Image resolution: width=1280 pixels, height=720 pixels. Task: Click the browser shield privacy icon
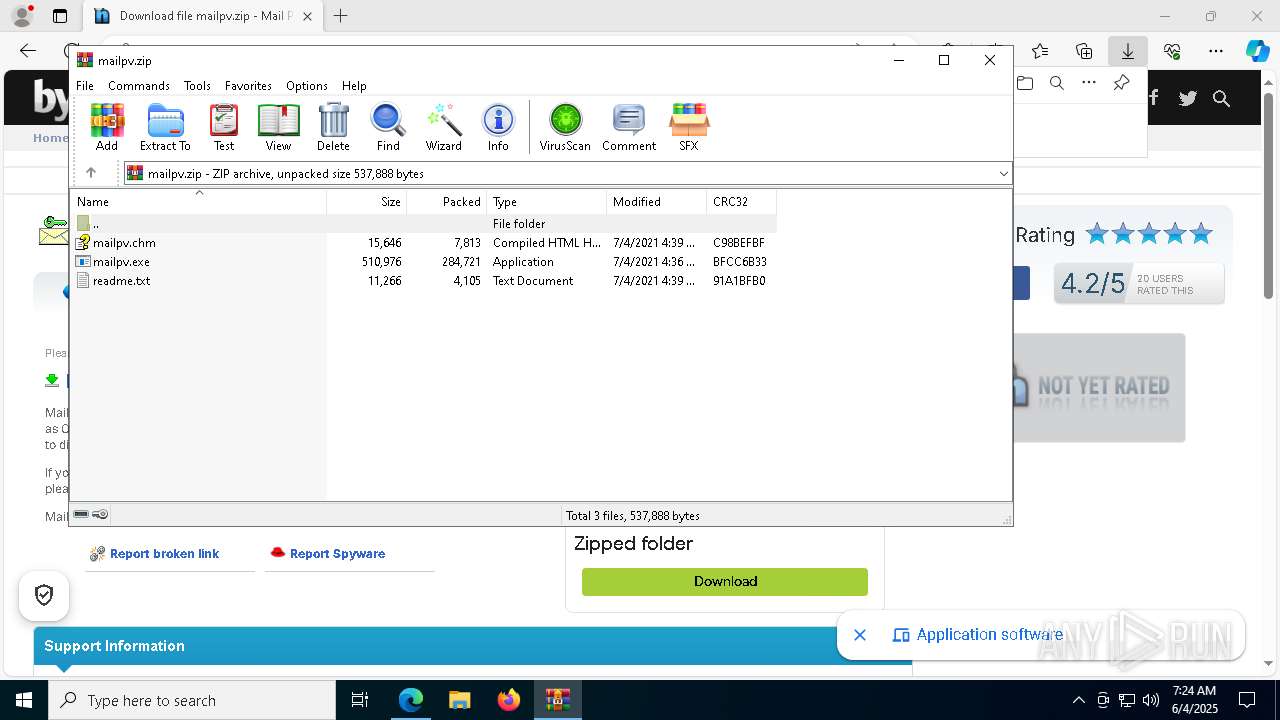(43, 595)
